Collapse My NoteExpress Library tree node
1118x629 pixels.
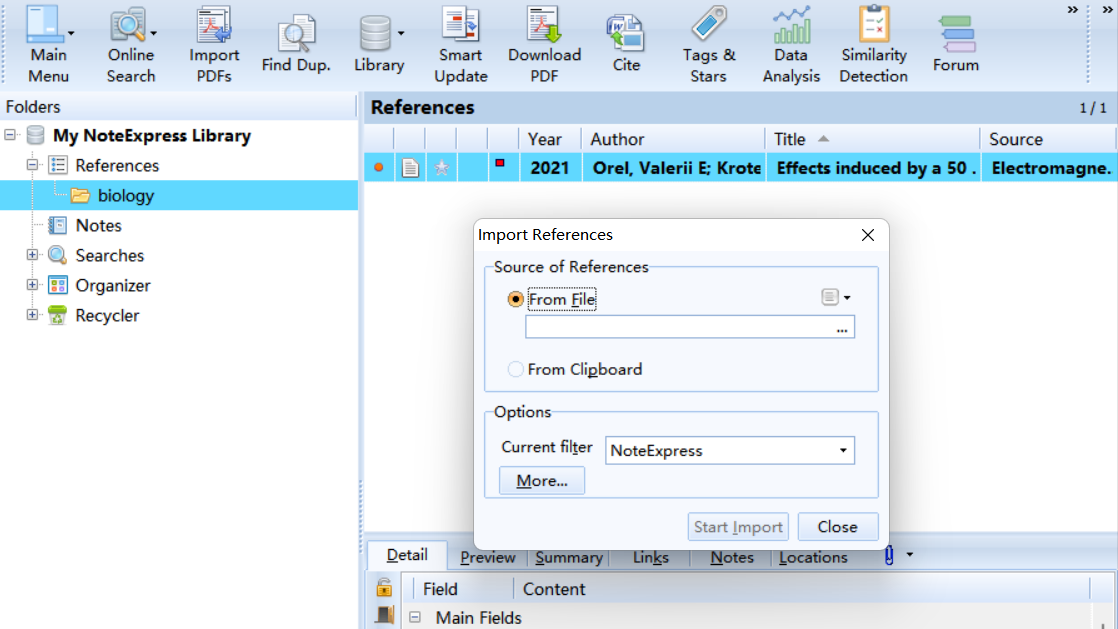tap(10, 135)
